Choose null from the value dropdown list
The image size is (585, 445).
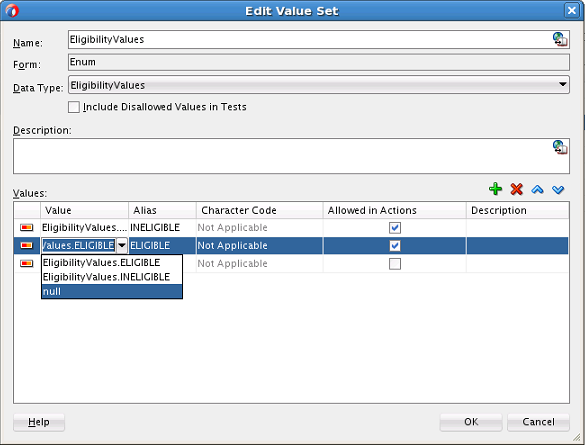coord(112,291)
